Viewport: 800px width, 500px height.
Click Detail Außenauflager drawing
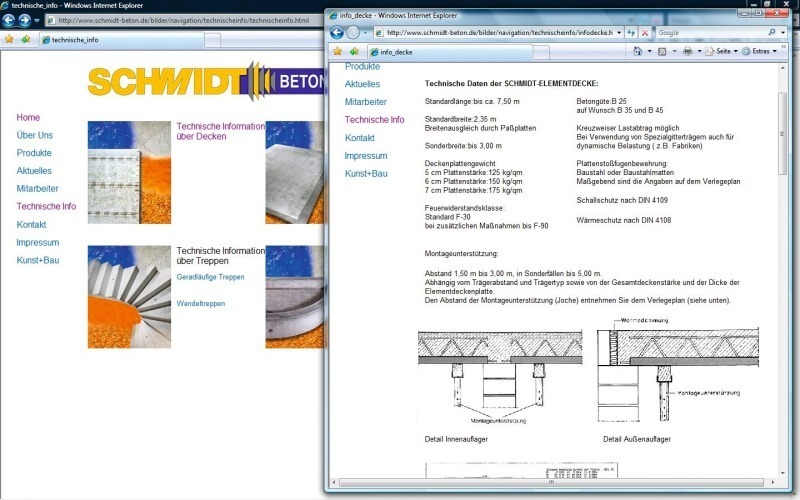click(678, 370)
